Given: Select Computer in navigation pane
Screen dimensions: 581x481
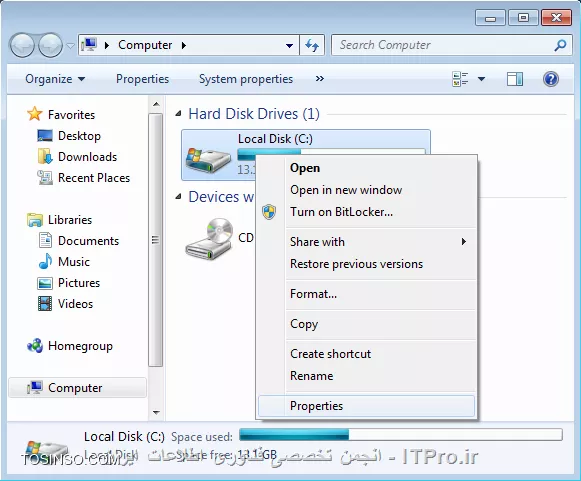Looking at the screenshot, I should [x=77, y=388].
